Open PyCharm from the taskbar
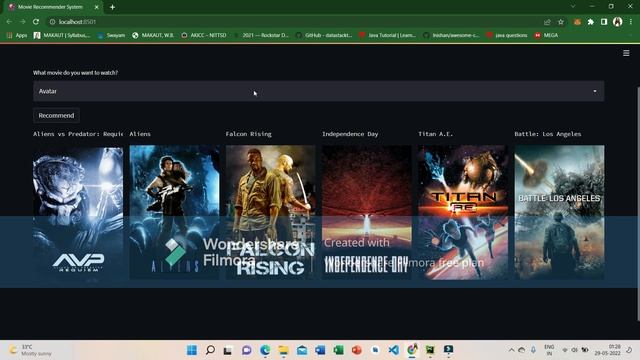640x360 pixels. [x=430, y=350]
